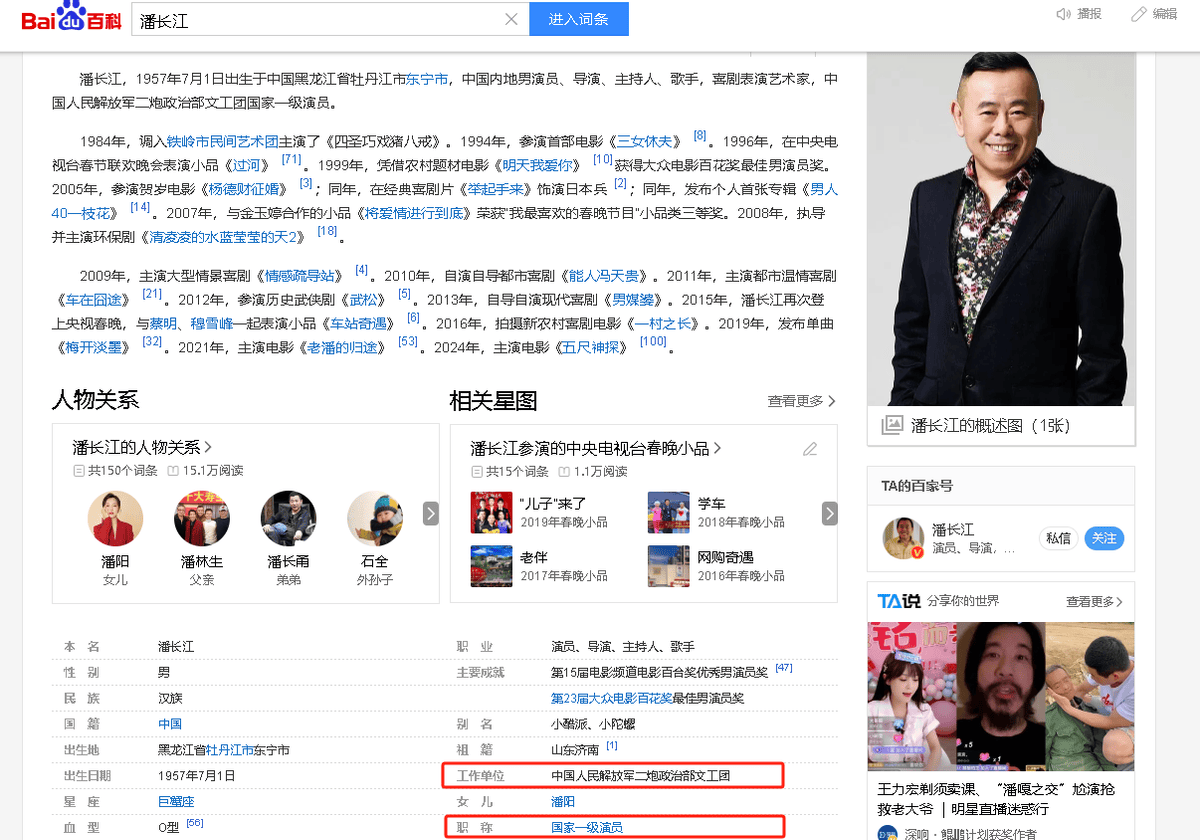This screenshot has height=840, width=1200.
Task: Open the TA说 video thumbnail
Action: point(1001,696)
